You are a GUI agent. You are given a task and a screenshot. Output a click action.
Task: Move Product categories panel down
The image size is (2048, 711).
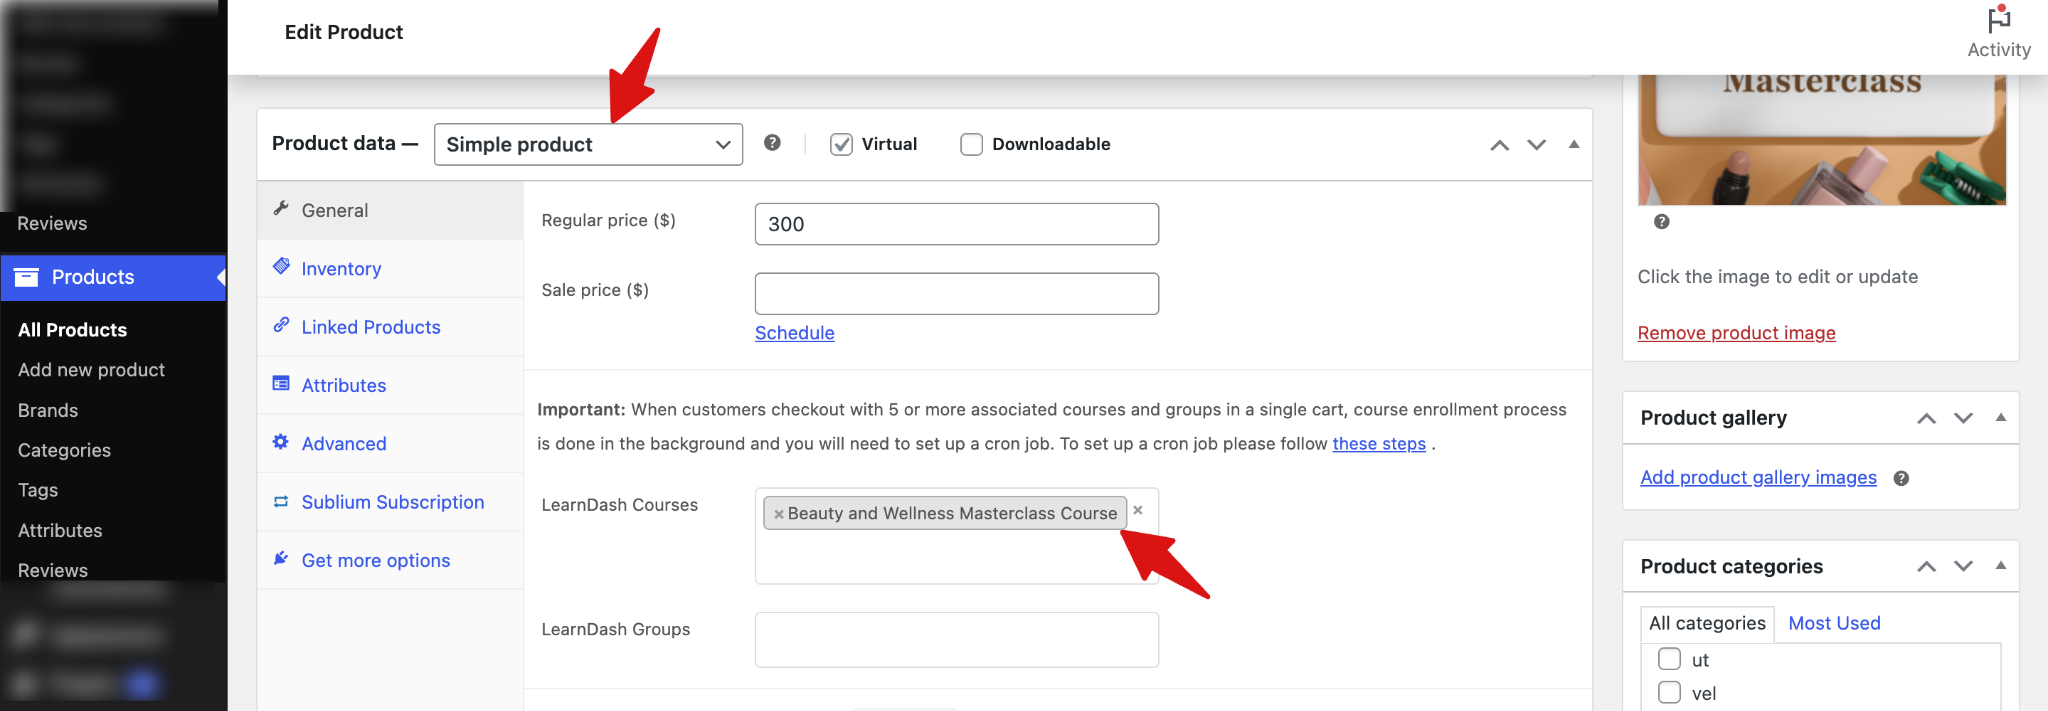click(x=1963, y=566)
